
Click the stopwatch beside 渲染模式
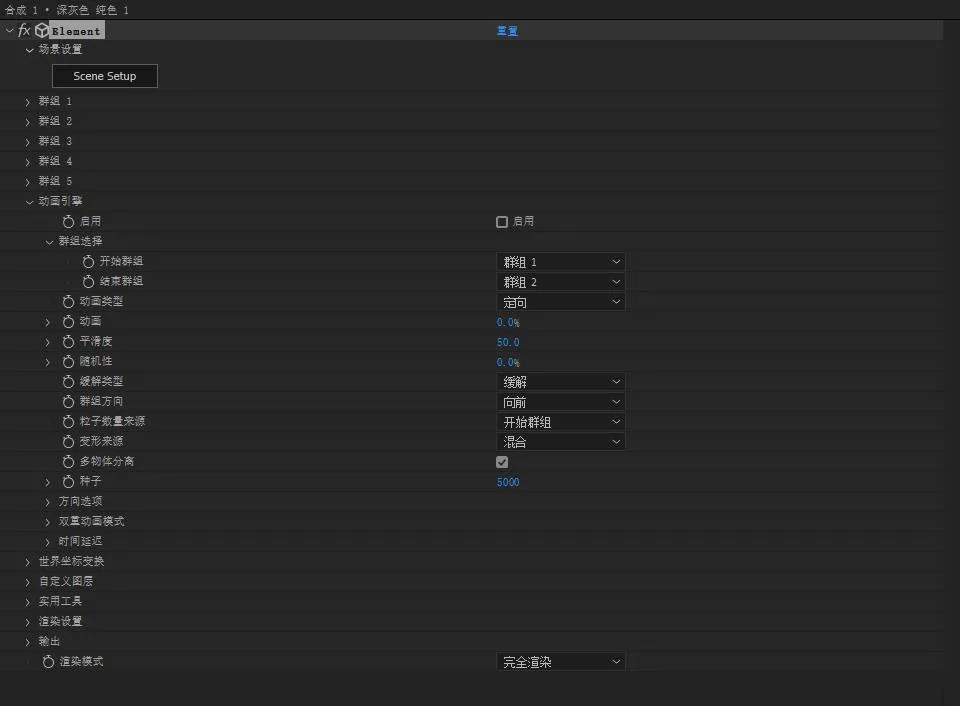(48, 662)
